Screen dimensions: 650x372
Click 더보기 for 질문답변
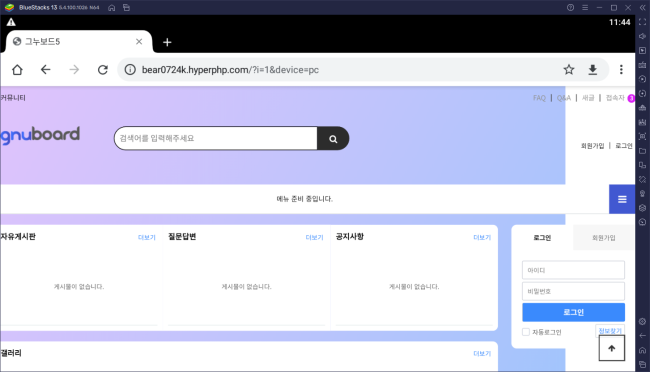pos(314,237)
